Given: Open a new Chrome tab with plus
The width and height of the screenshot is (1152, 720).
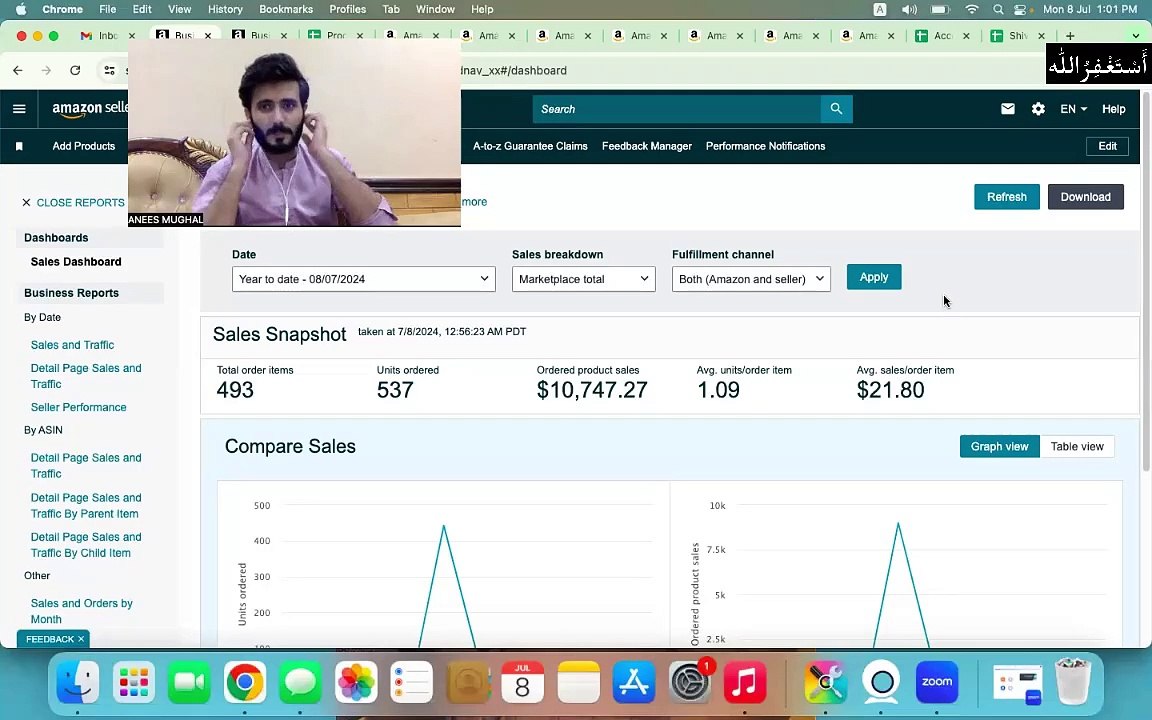Looking at the screenshot, I should (x=1070, y=35).
